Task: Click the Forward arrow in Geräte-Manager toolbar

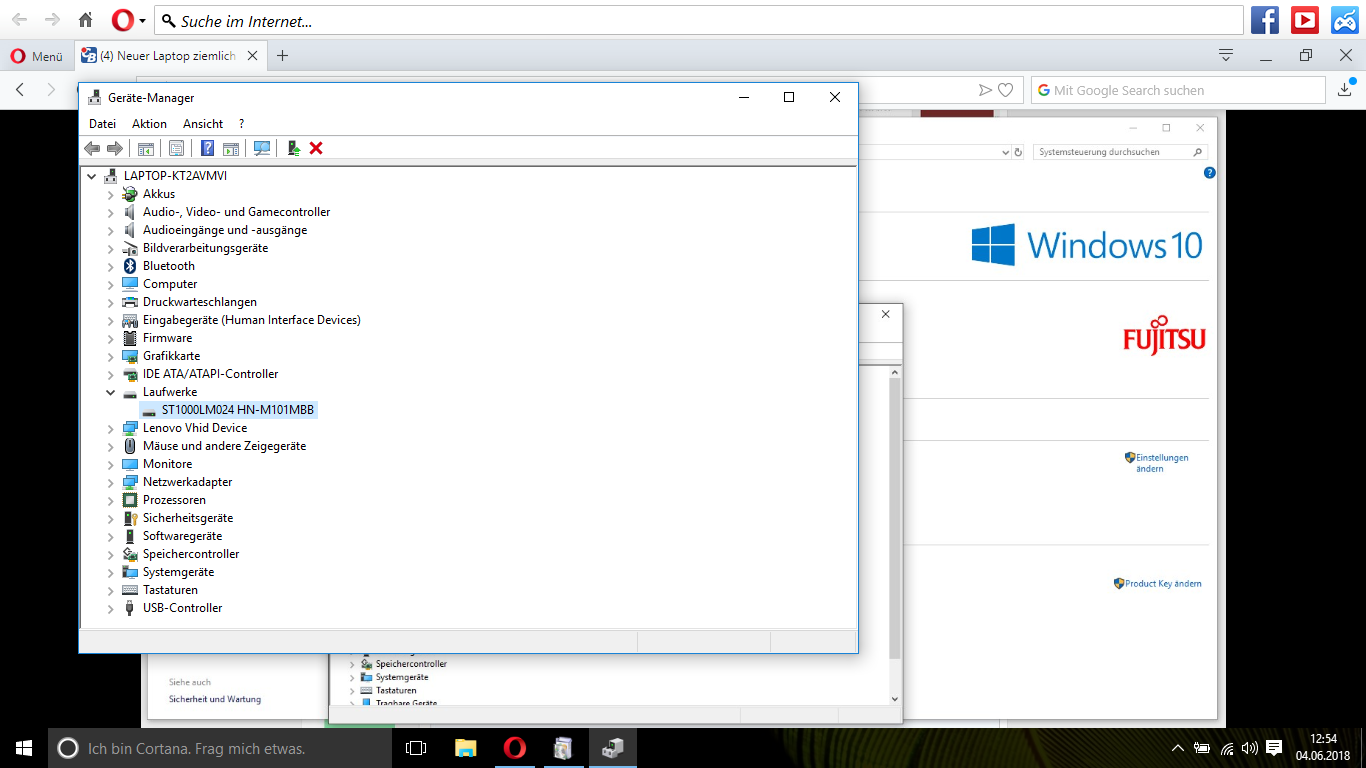Action: tap(115, 148)
